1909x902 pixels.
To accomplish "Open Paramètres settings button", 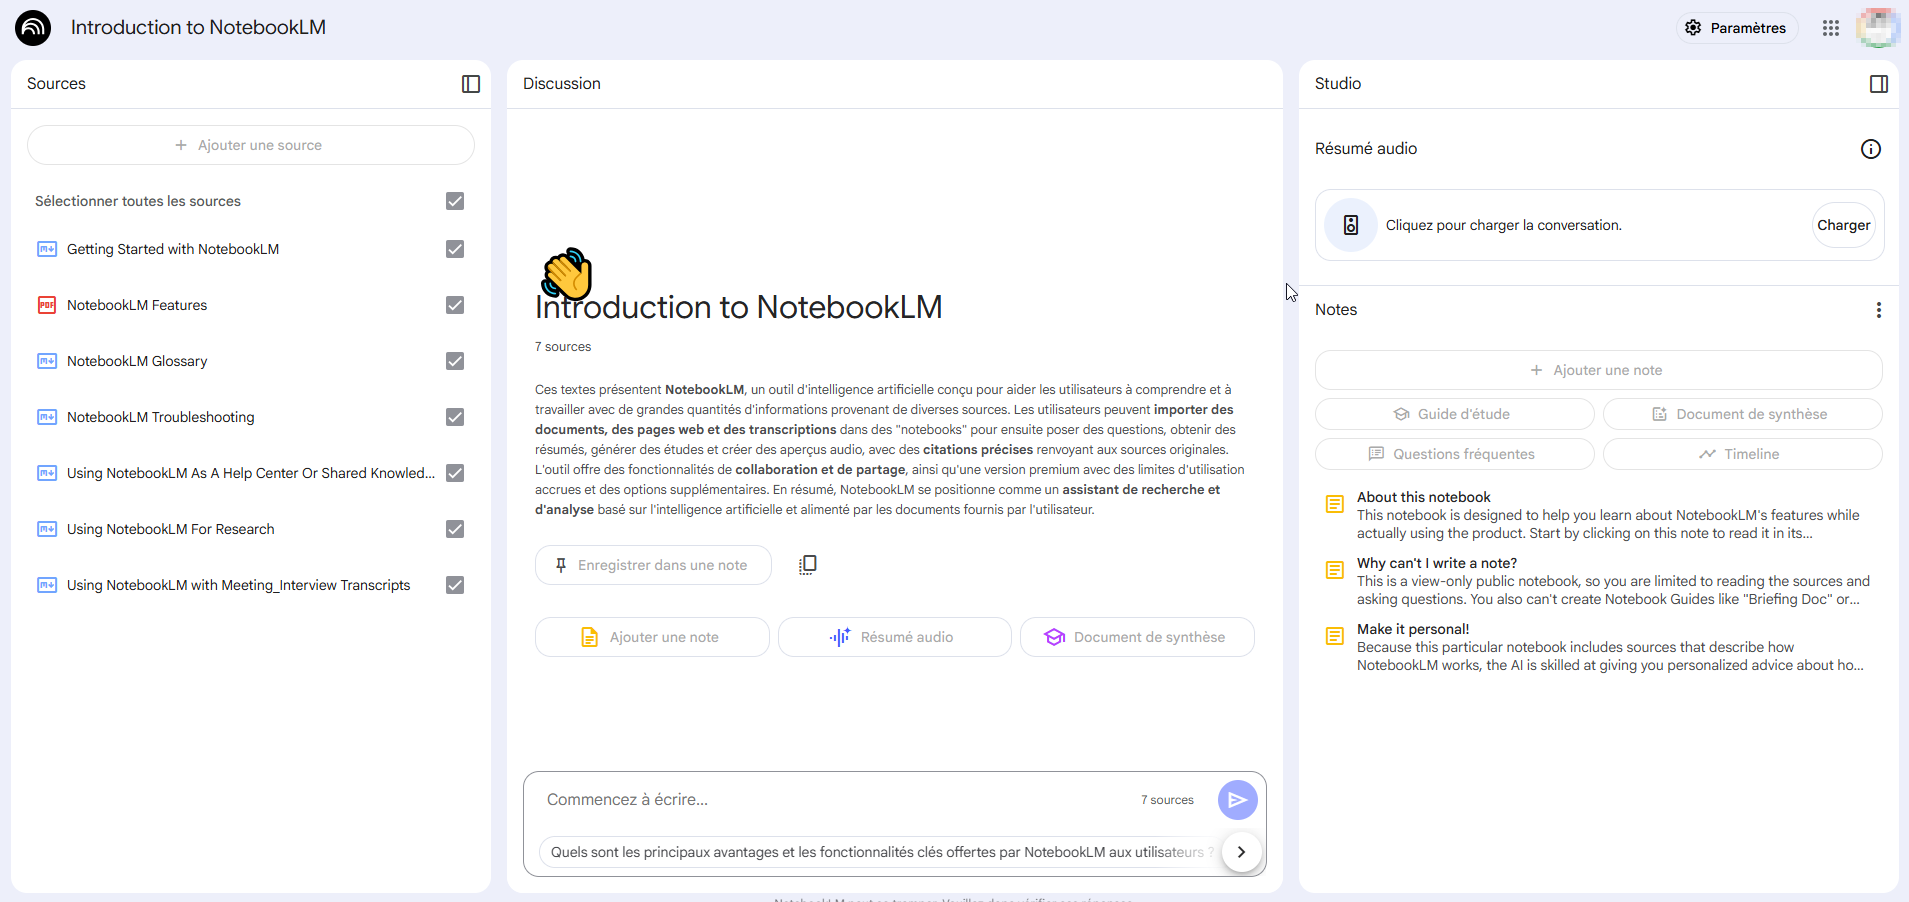I will [x=1737, y=28].
